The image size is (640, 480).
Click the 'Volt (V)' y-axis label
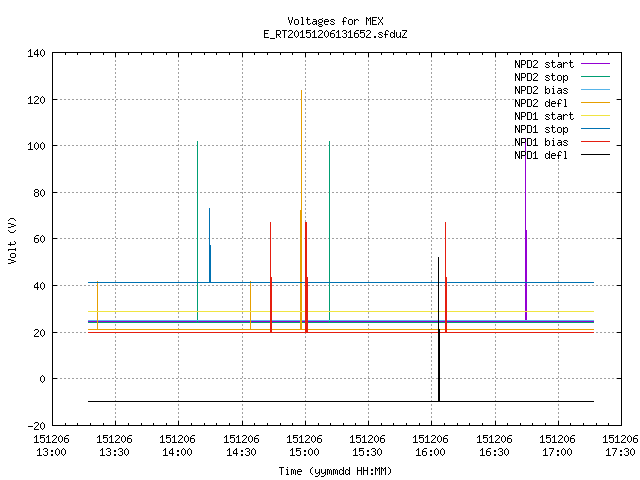pos(12,240)
